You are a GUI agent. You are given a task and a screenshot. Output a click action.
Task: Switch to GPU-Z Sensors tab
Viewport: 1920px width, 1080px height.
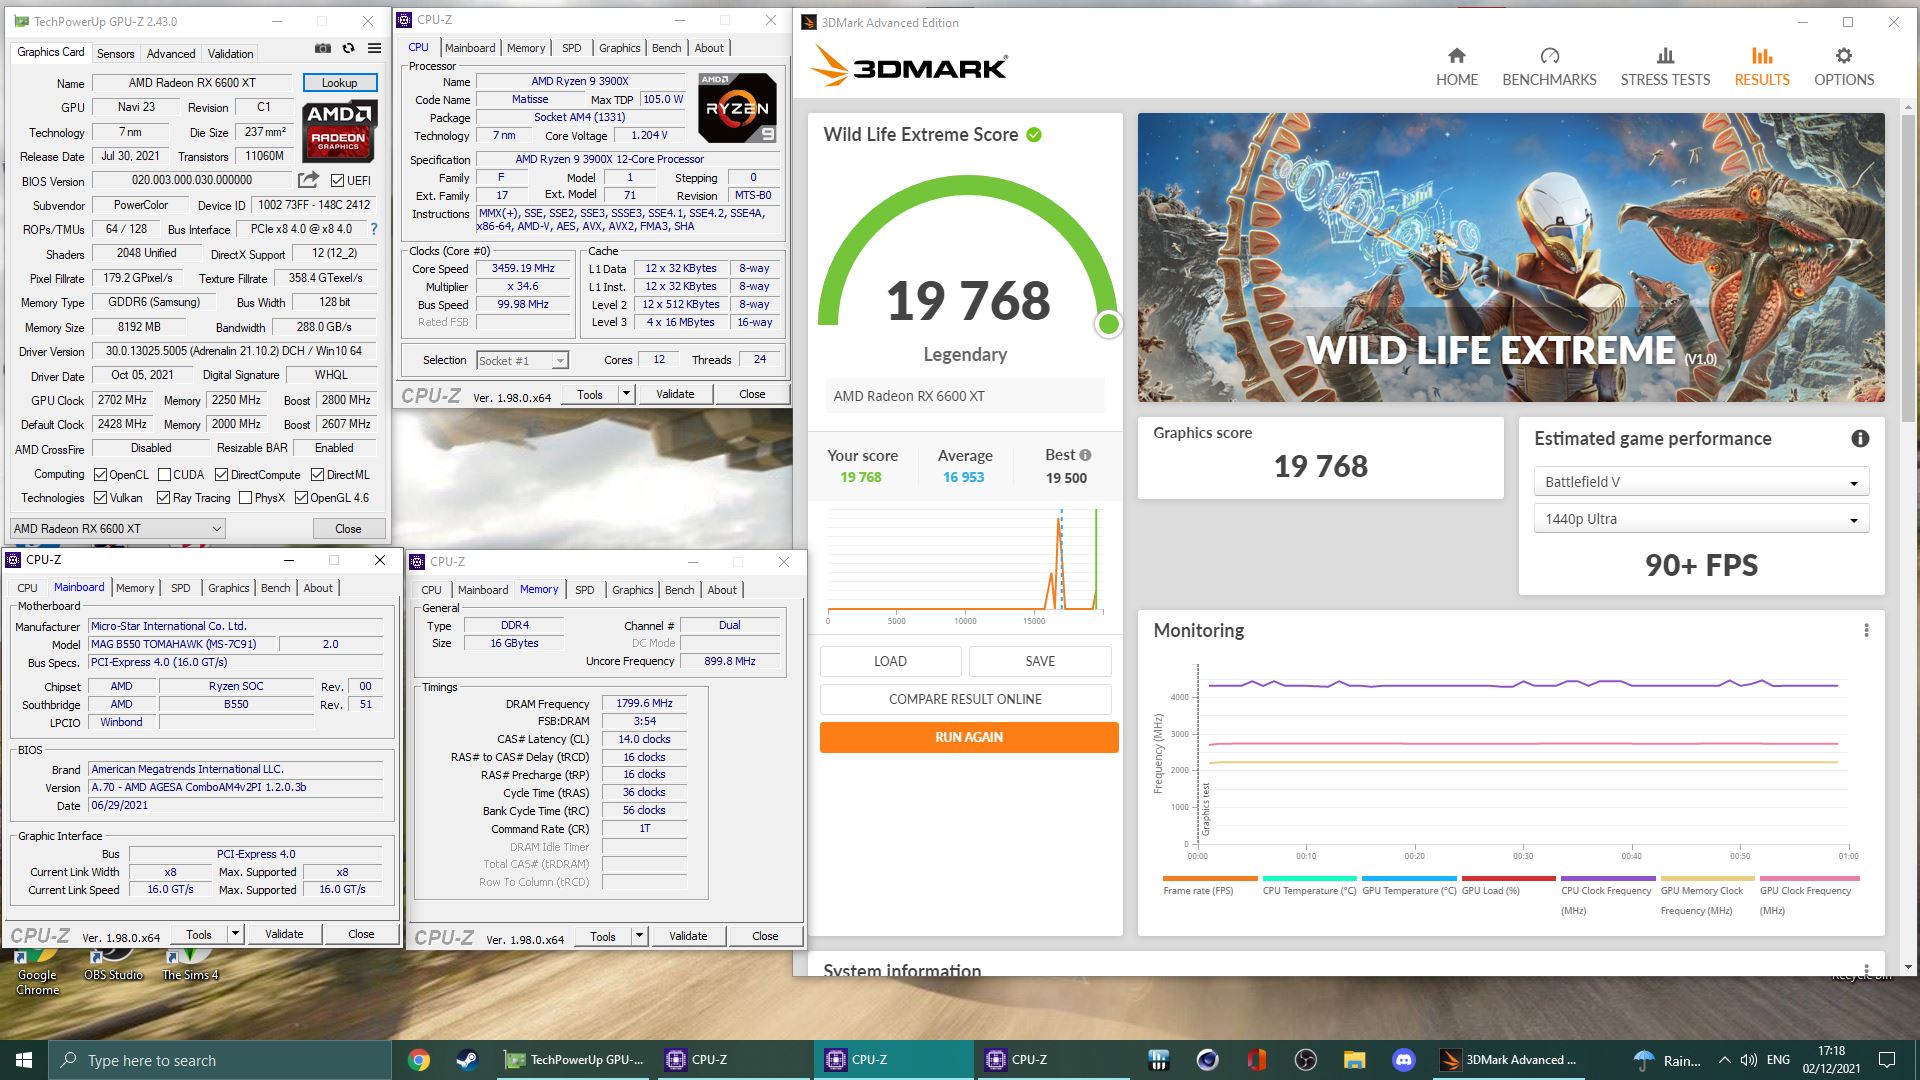pyautogui.click(x=115, y=54)
